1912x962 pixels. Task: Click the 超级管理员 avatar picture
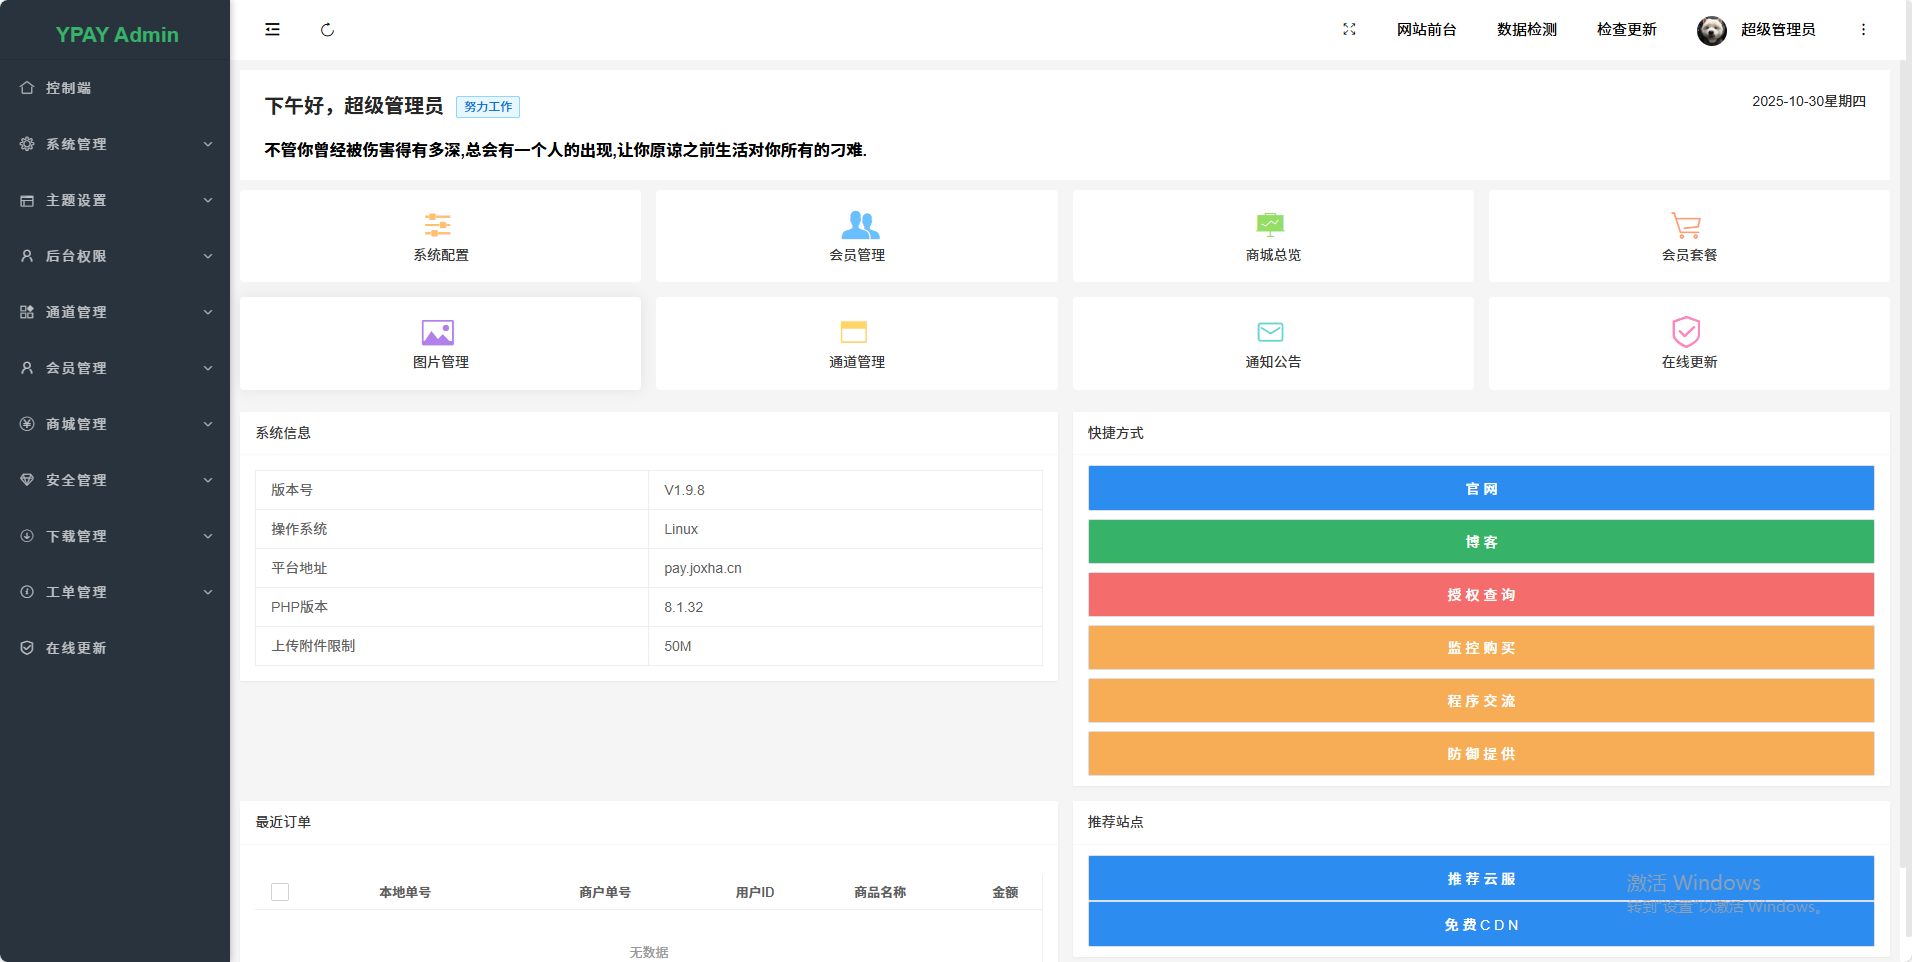click(x=1712, y=31)
